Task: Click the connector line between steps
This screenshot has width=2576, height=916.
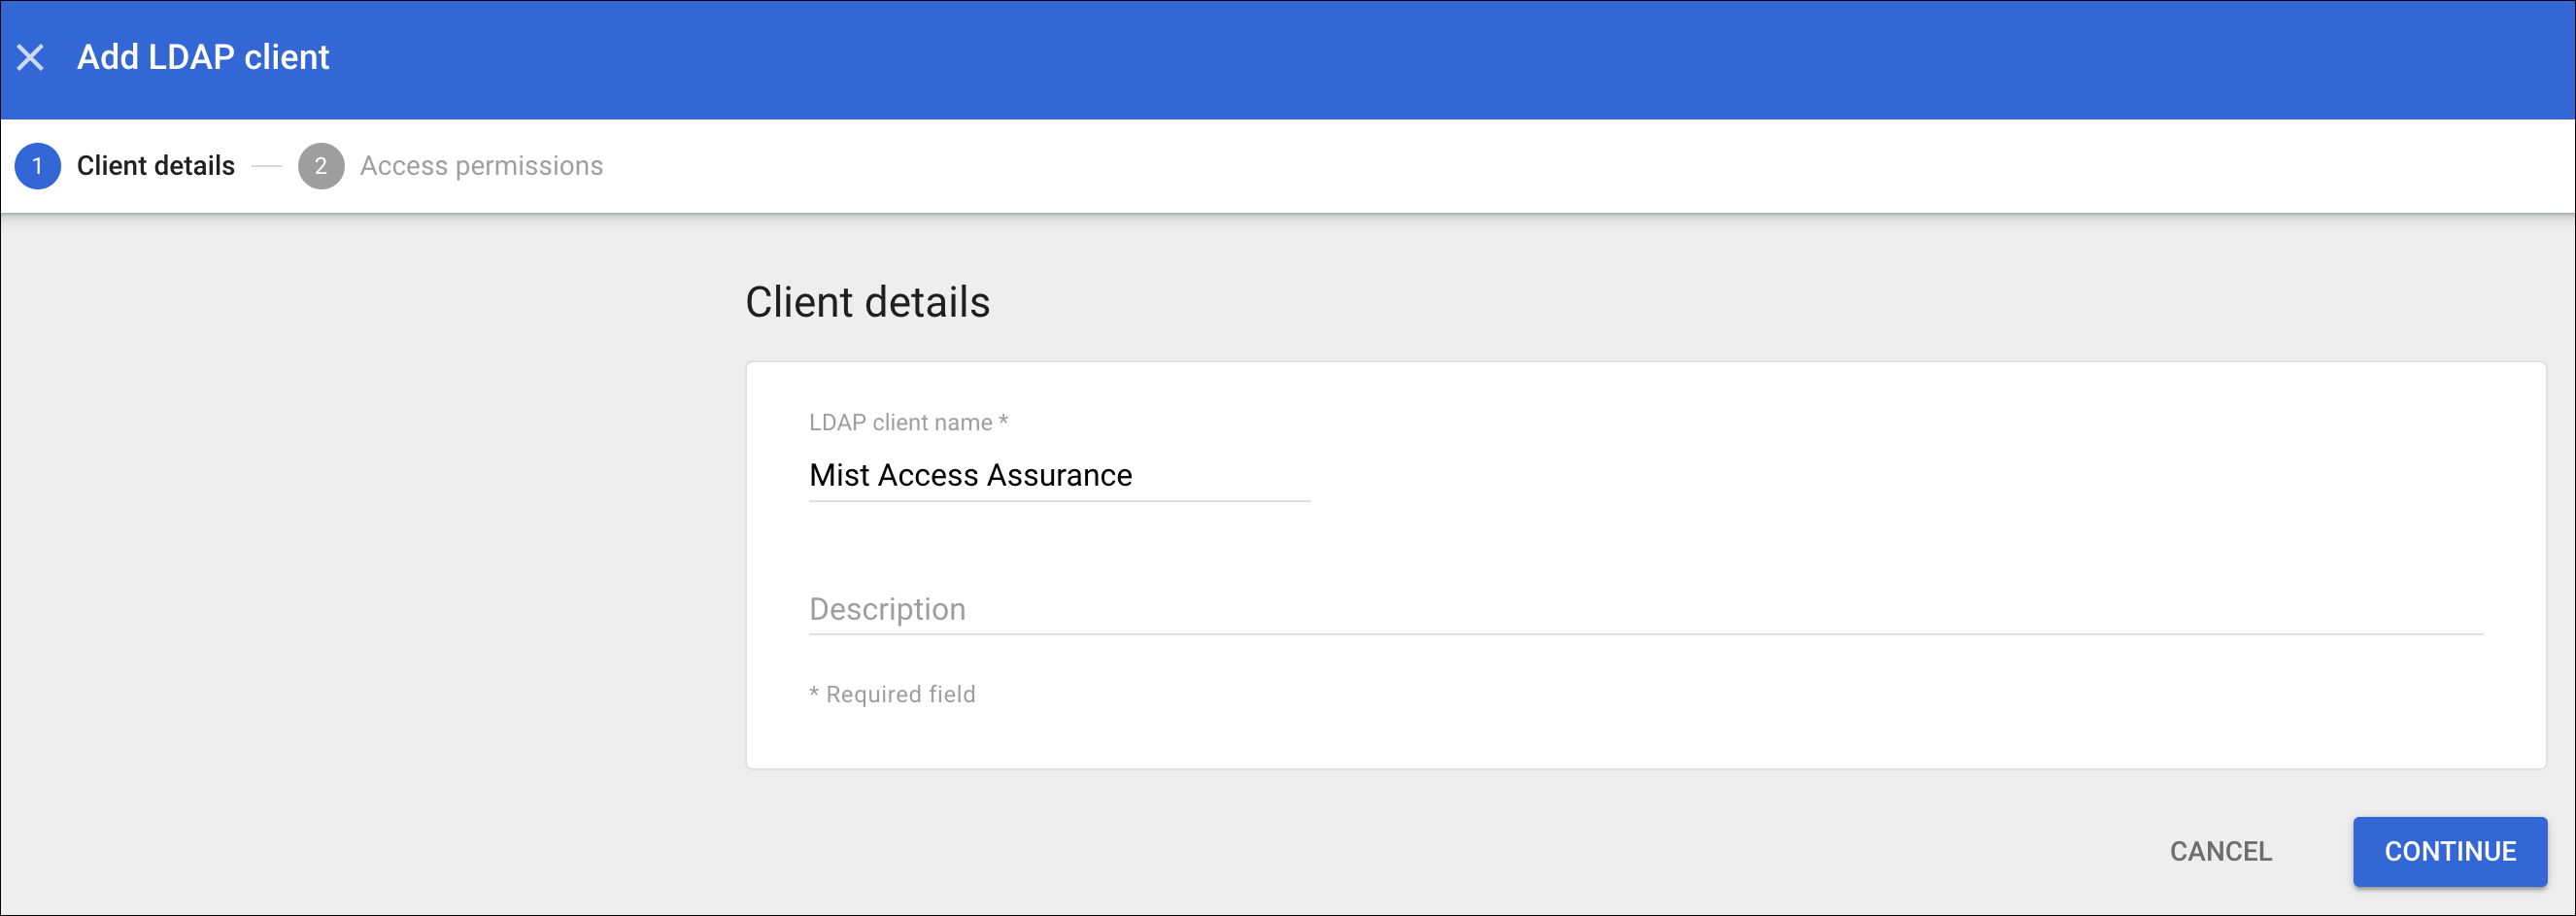Action: coord(267,166)
